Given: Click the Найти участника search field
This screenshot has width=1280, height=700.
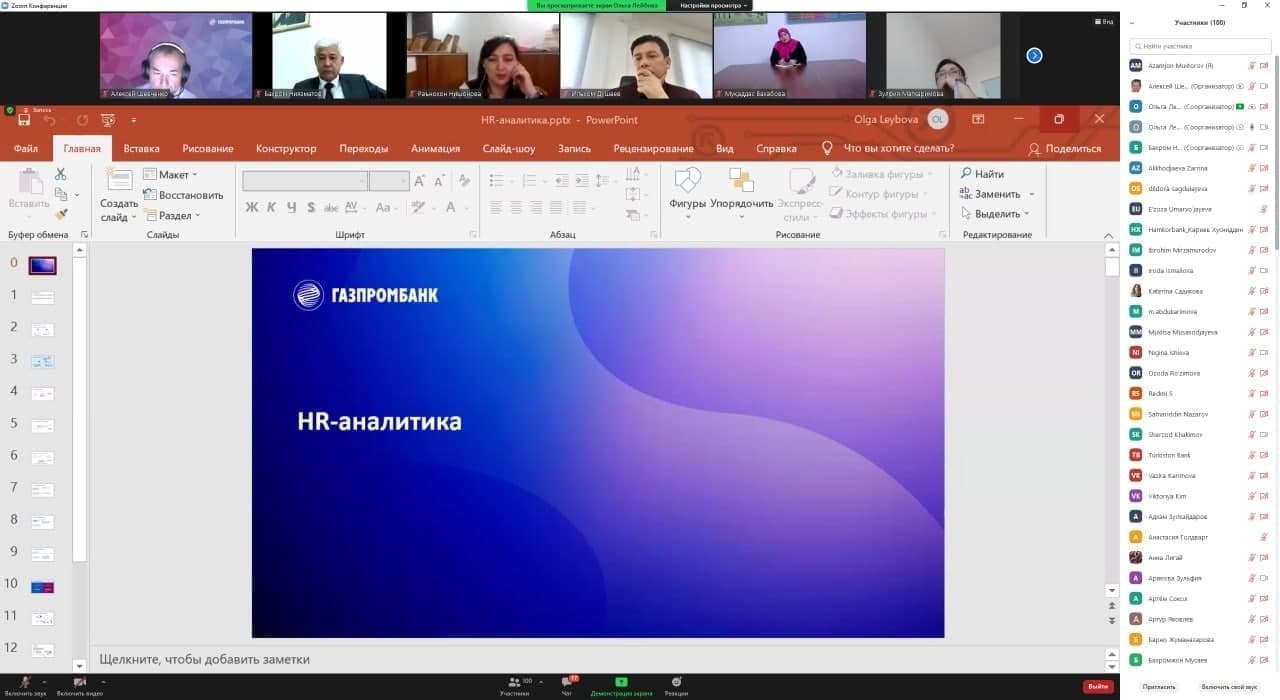Looking at the screenshot, I should [x=1200, y=46].
